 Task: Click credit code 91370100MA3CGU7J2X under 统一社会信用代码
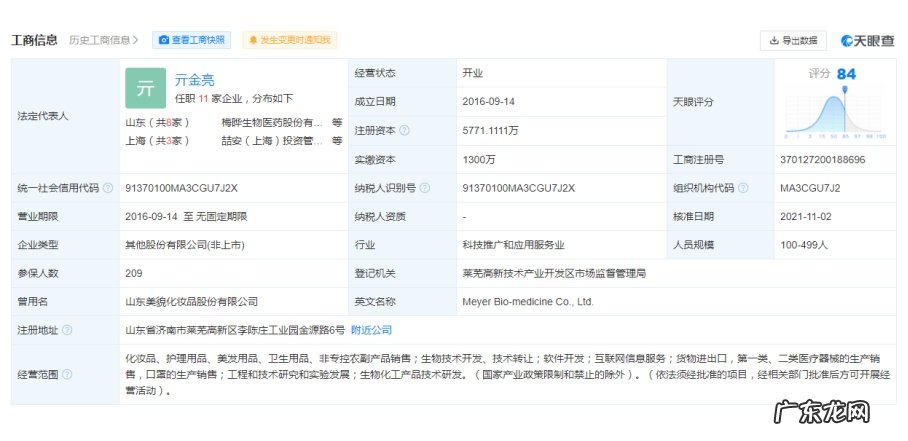pyautogui.click(x=181, y=188)
